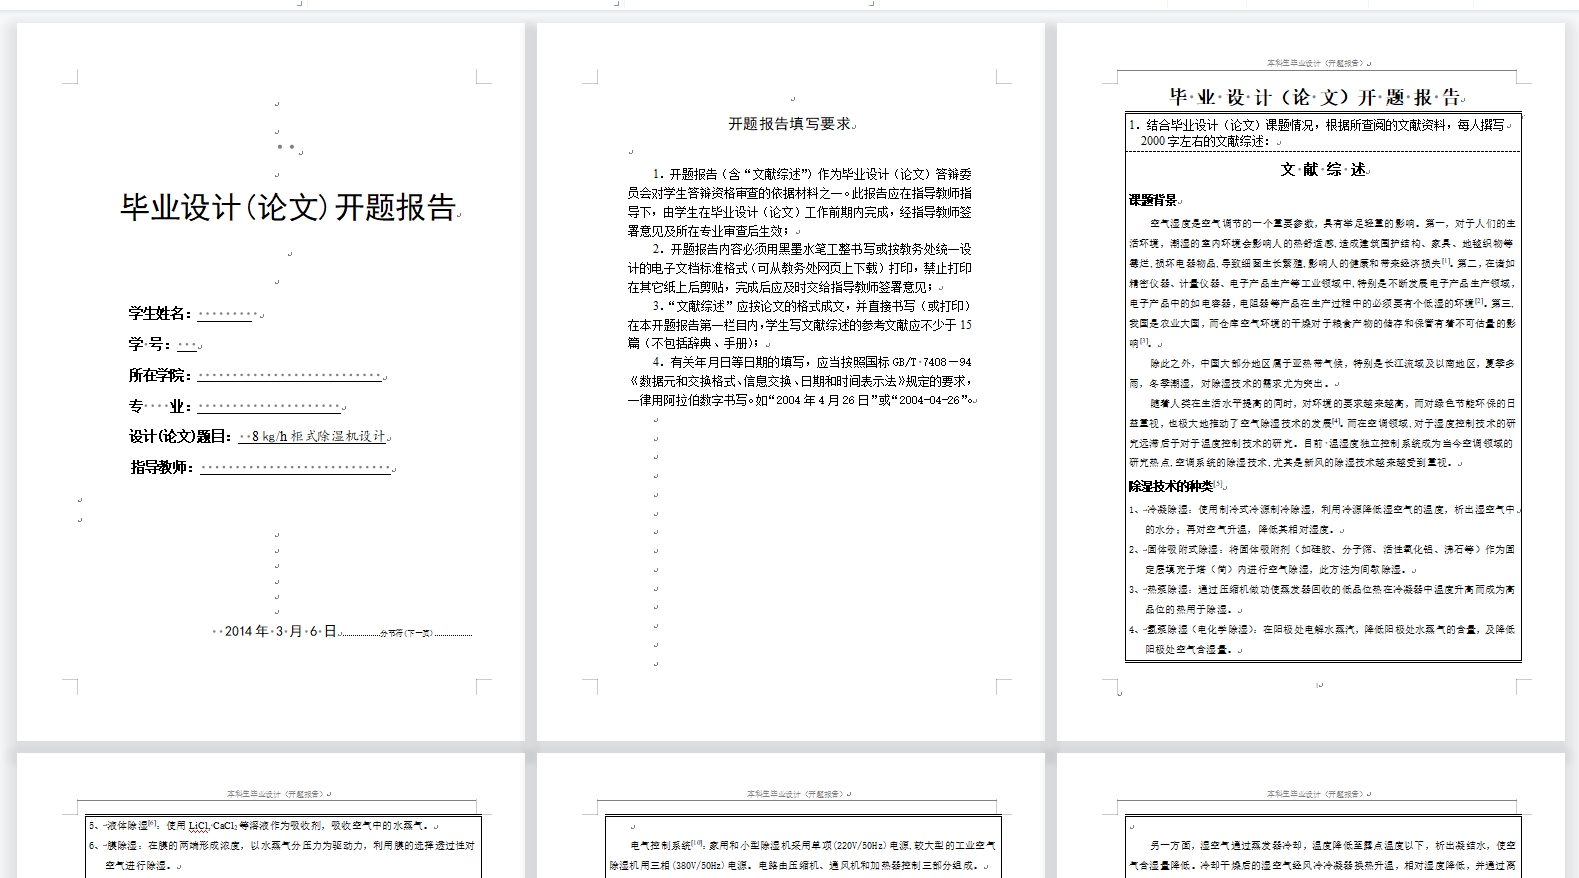Click list item 2、固体吸附式除湿

pos(1322,559)
